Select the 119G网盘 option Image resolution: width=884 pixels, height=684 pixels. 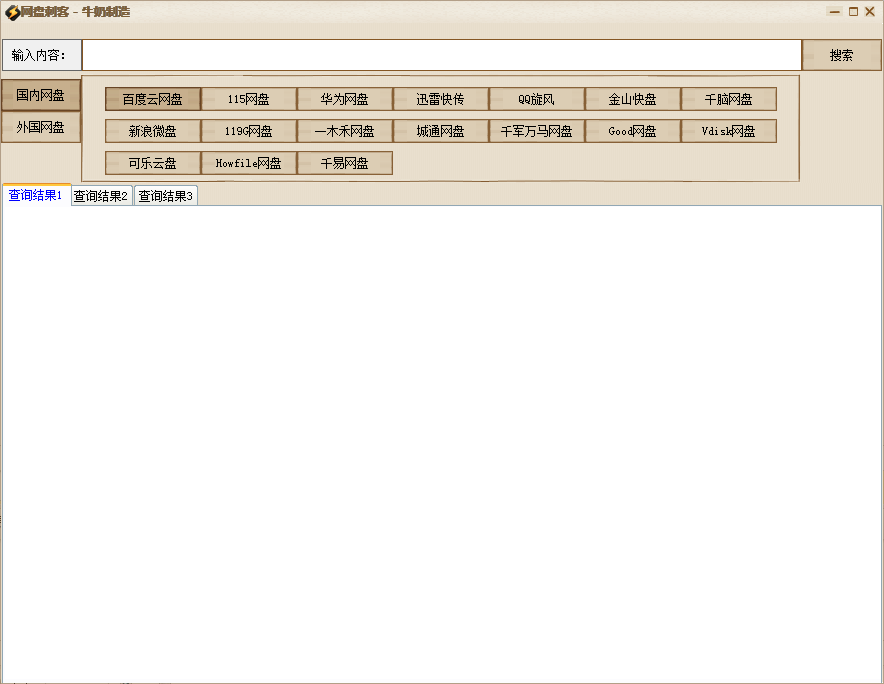pyautogui.click(x=249, y=131)
